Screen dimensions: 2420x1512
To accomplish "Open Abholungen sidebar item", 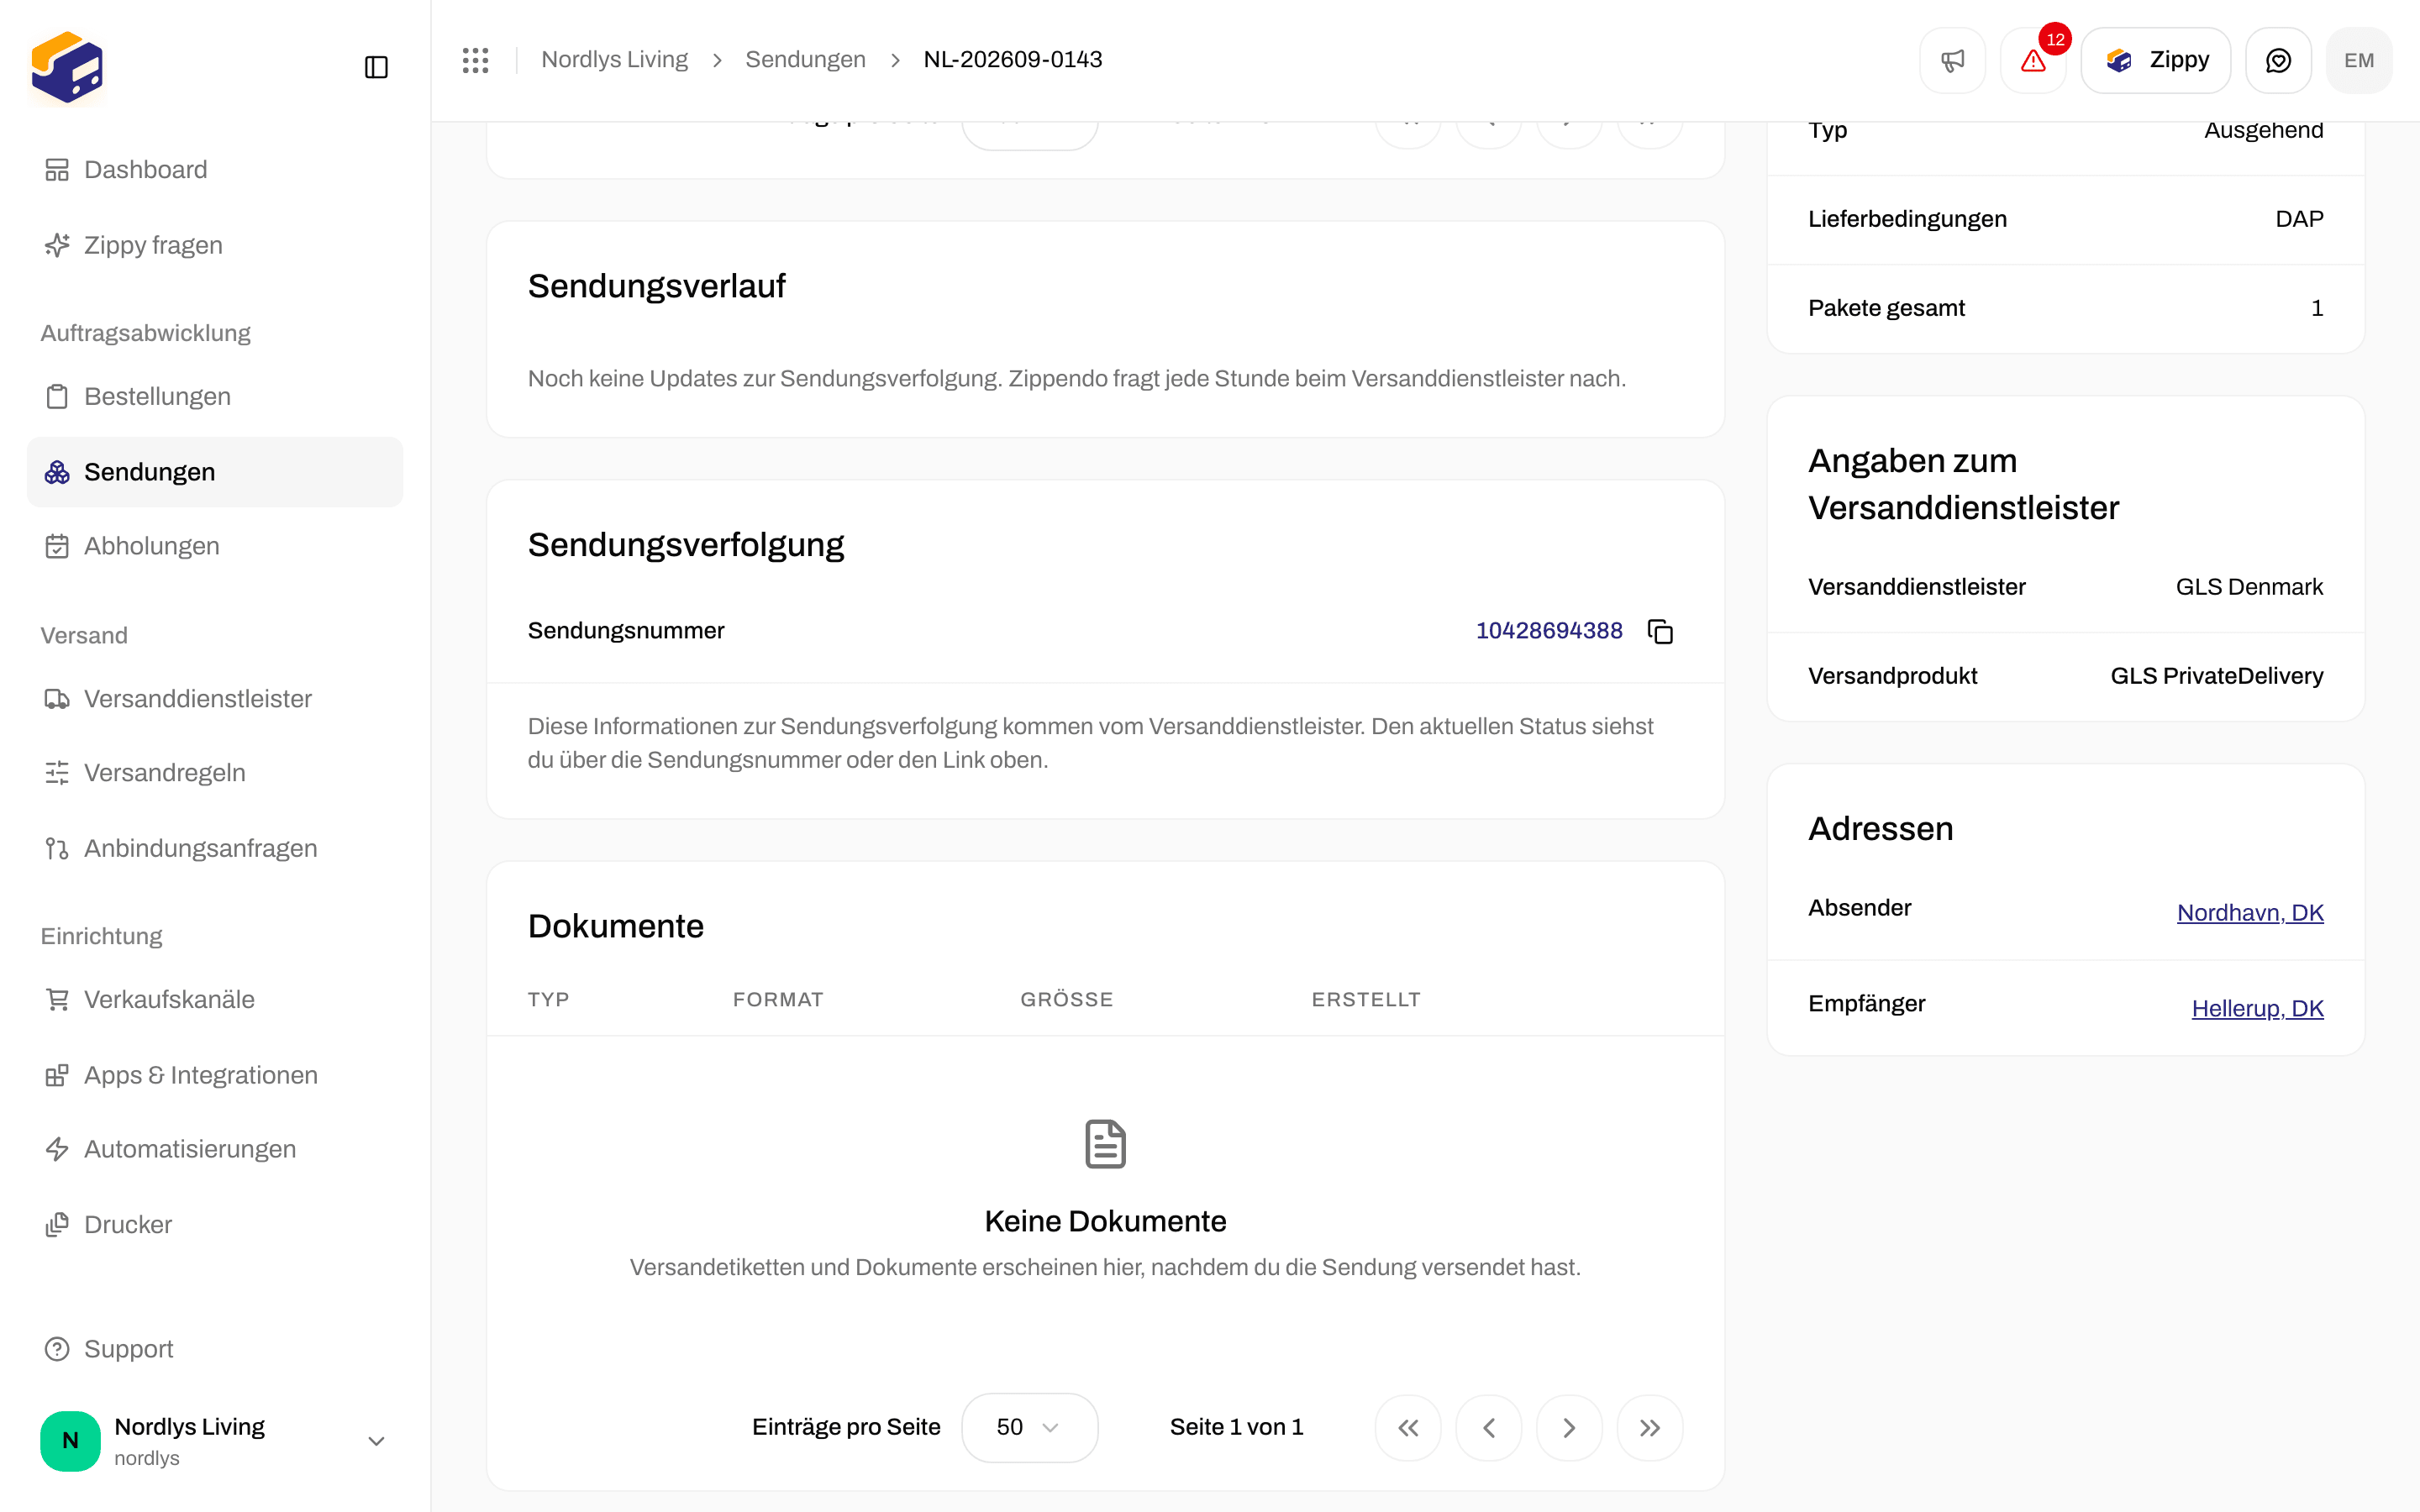I will click(215, 546).
